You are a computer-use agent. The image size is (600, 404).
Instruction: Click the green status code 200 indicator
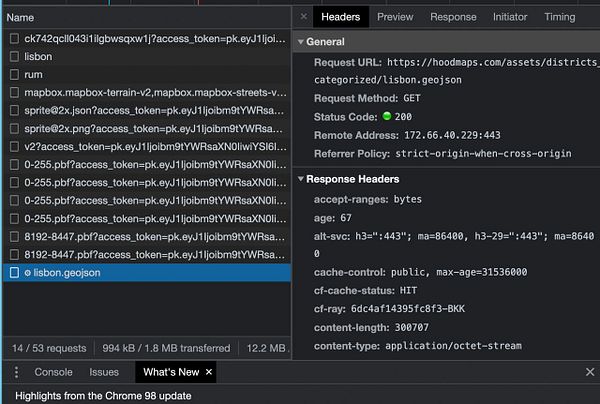pos(387,116)
